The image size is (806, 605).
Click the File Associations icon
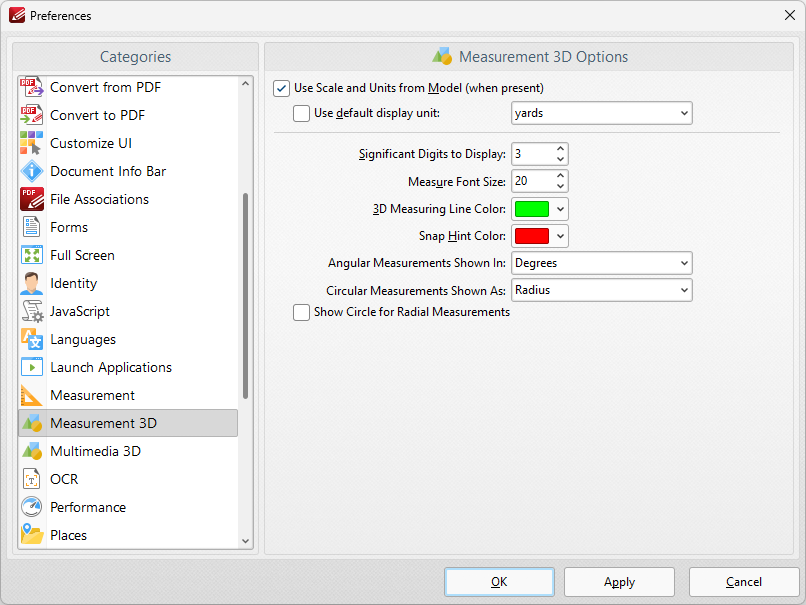point(31,199)
